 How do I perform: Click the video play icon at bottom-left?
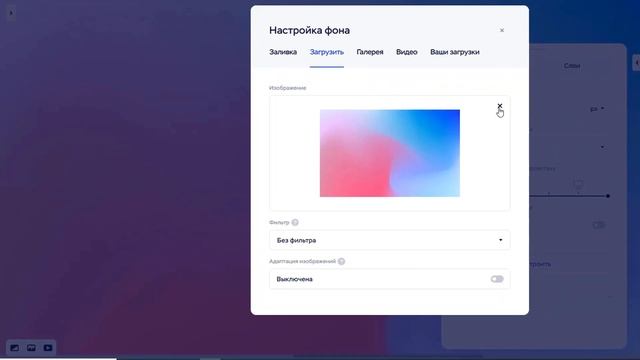pos(48,348)
